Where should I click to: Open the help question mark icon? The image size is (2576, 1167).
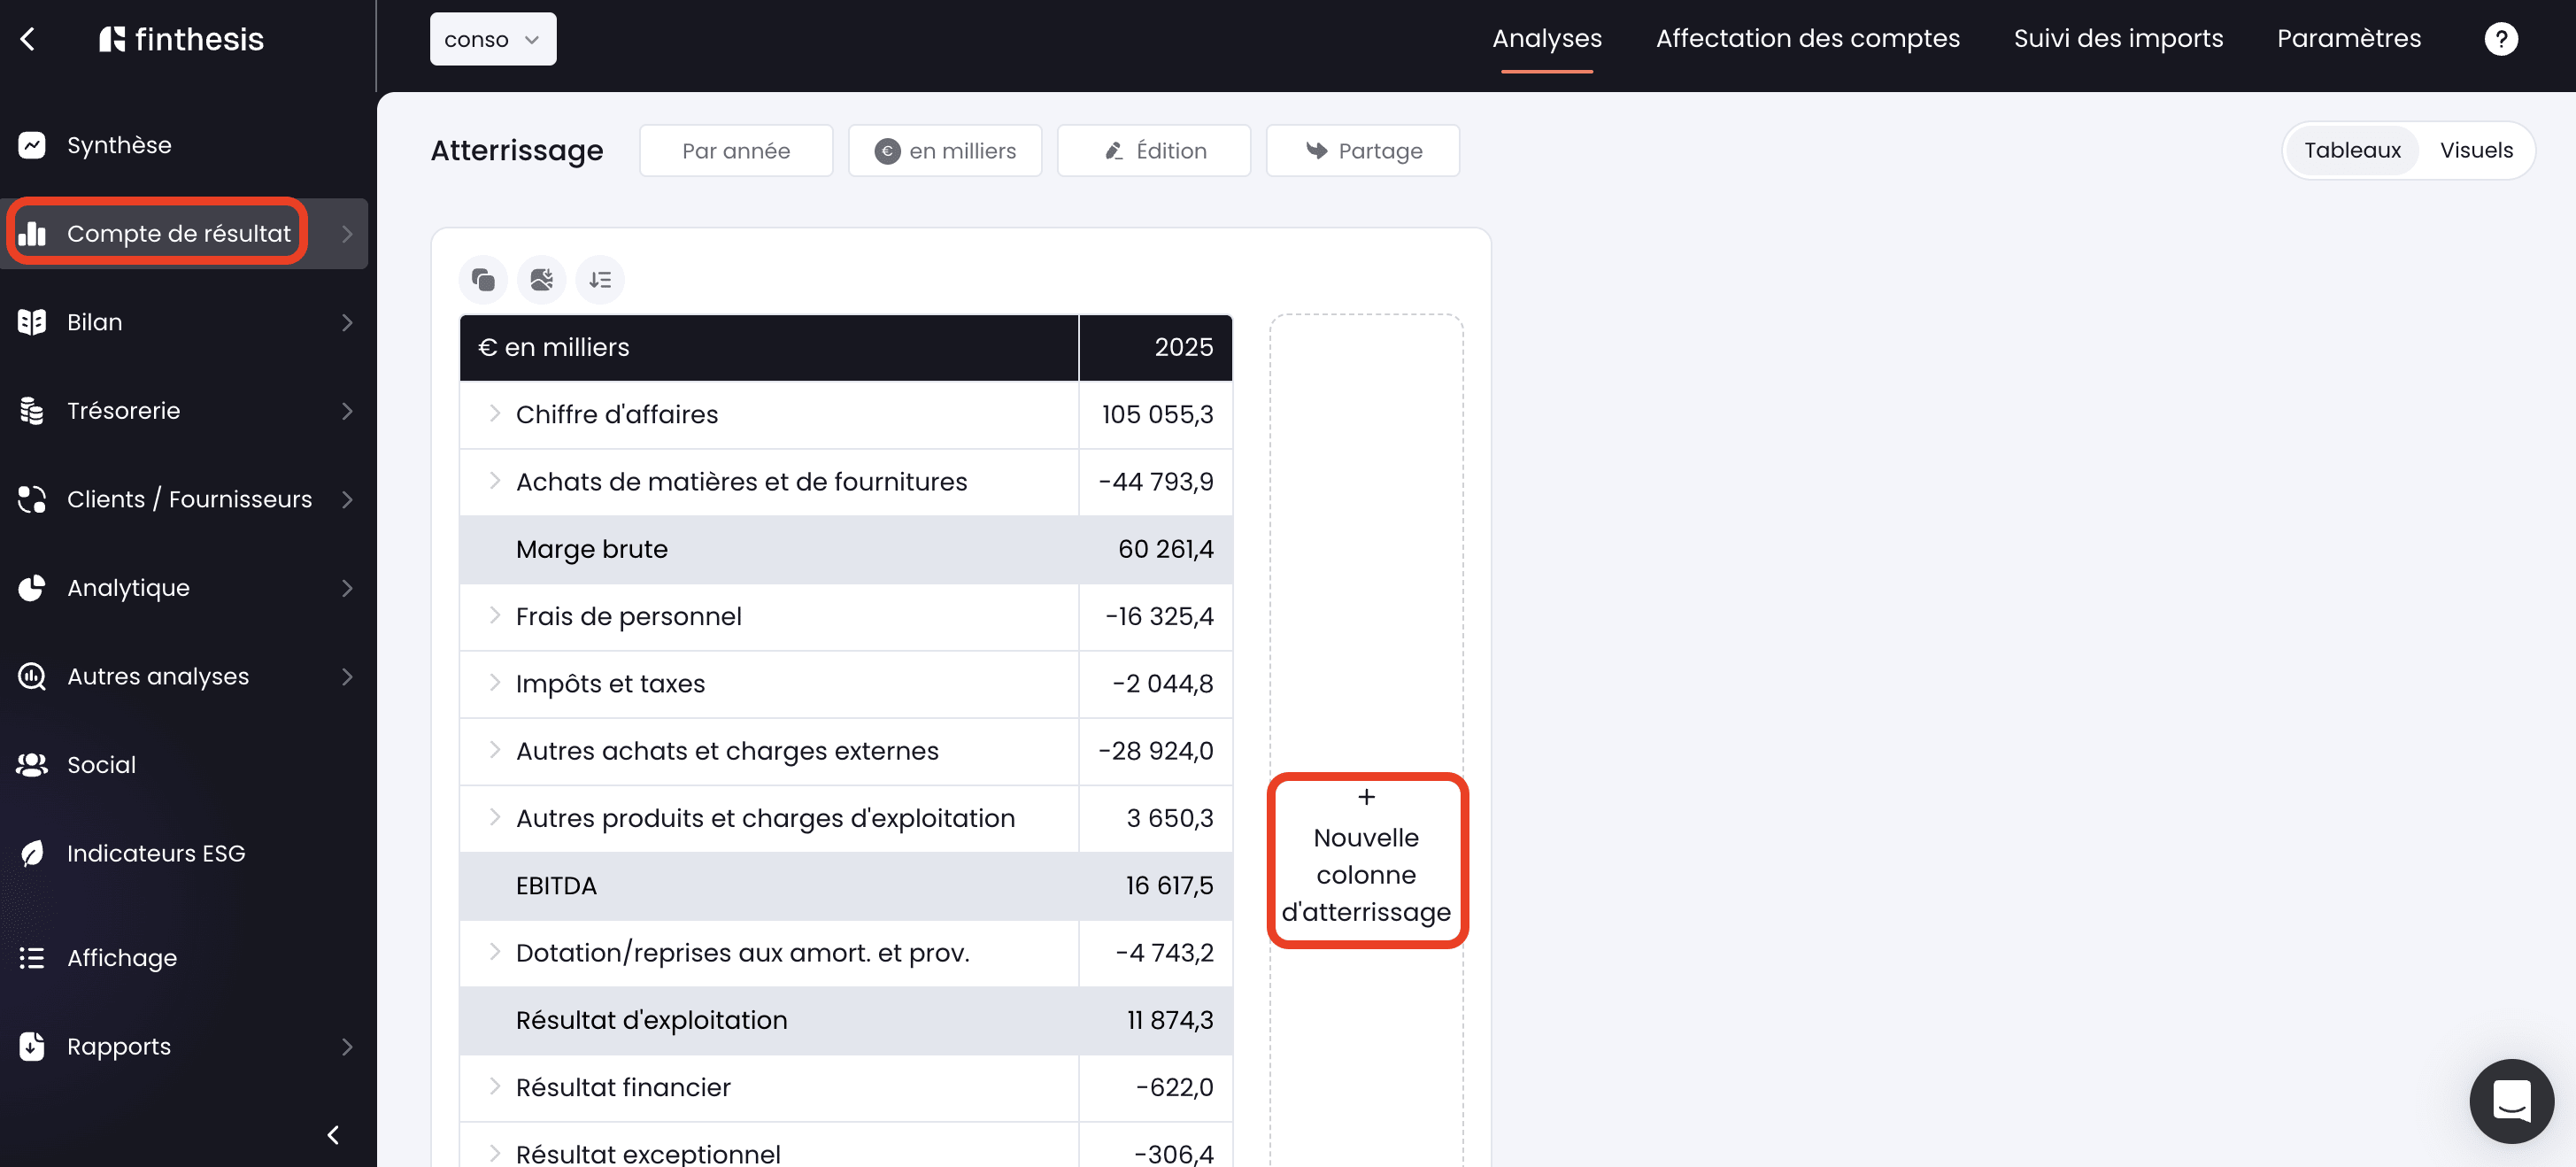(x=2500, y=39)
